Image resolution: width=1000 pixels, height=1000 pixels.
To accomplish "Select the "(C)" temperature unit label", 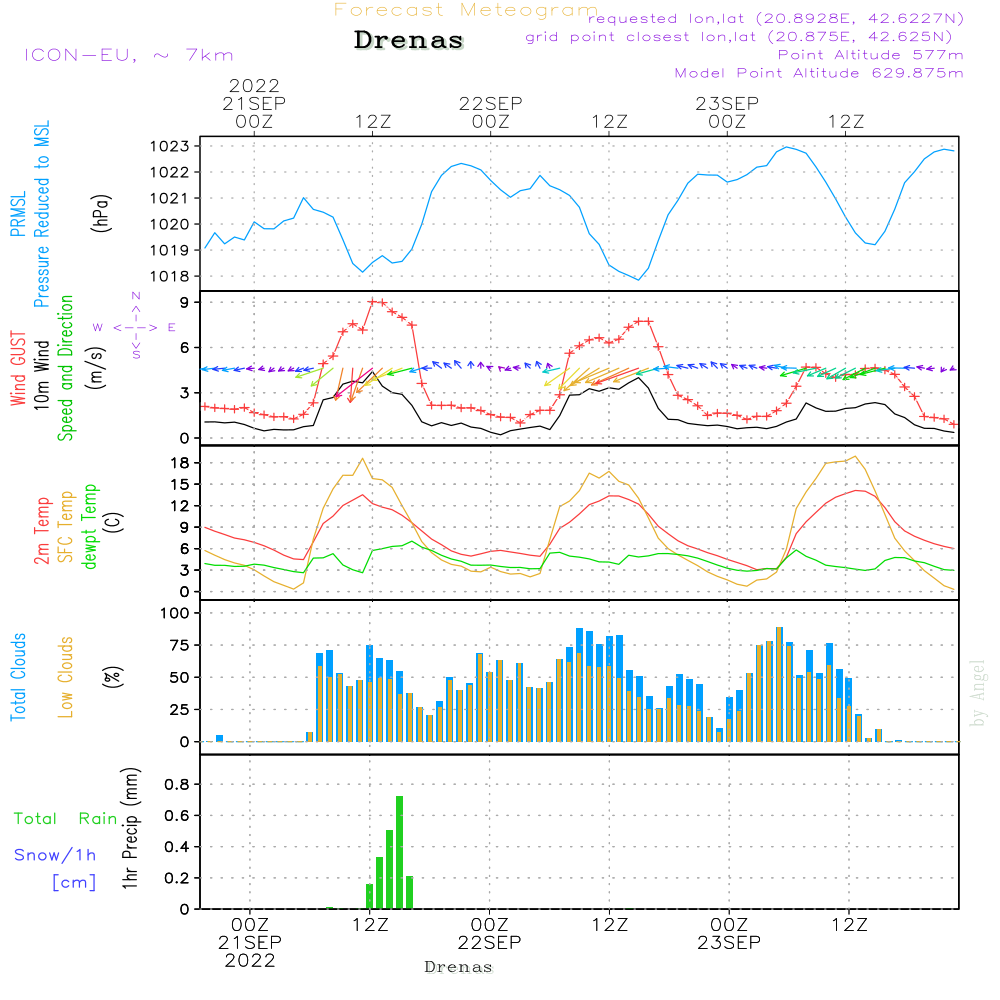I will tap(115, 522).
